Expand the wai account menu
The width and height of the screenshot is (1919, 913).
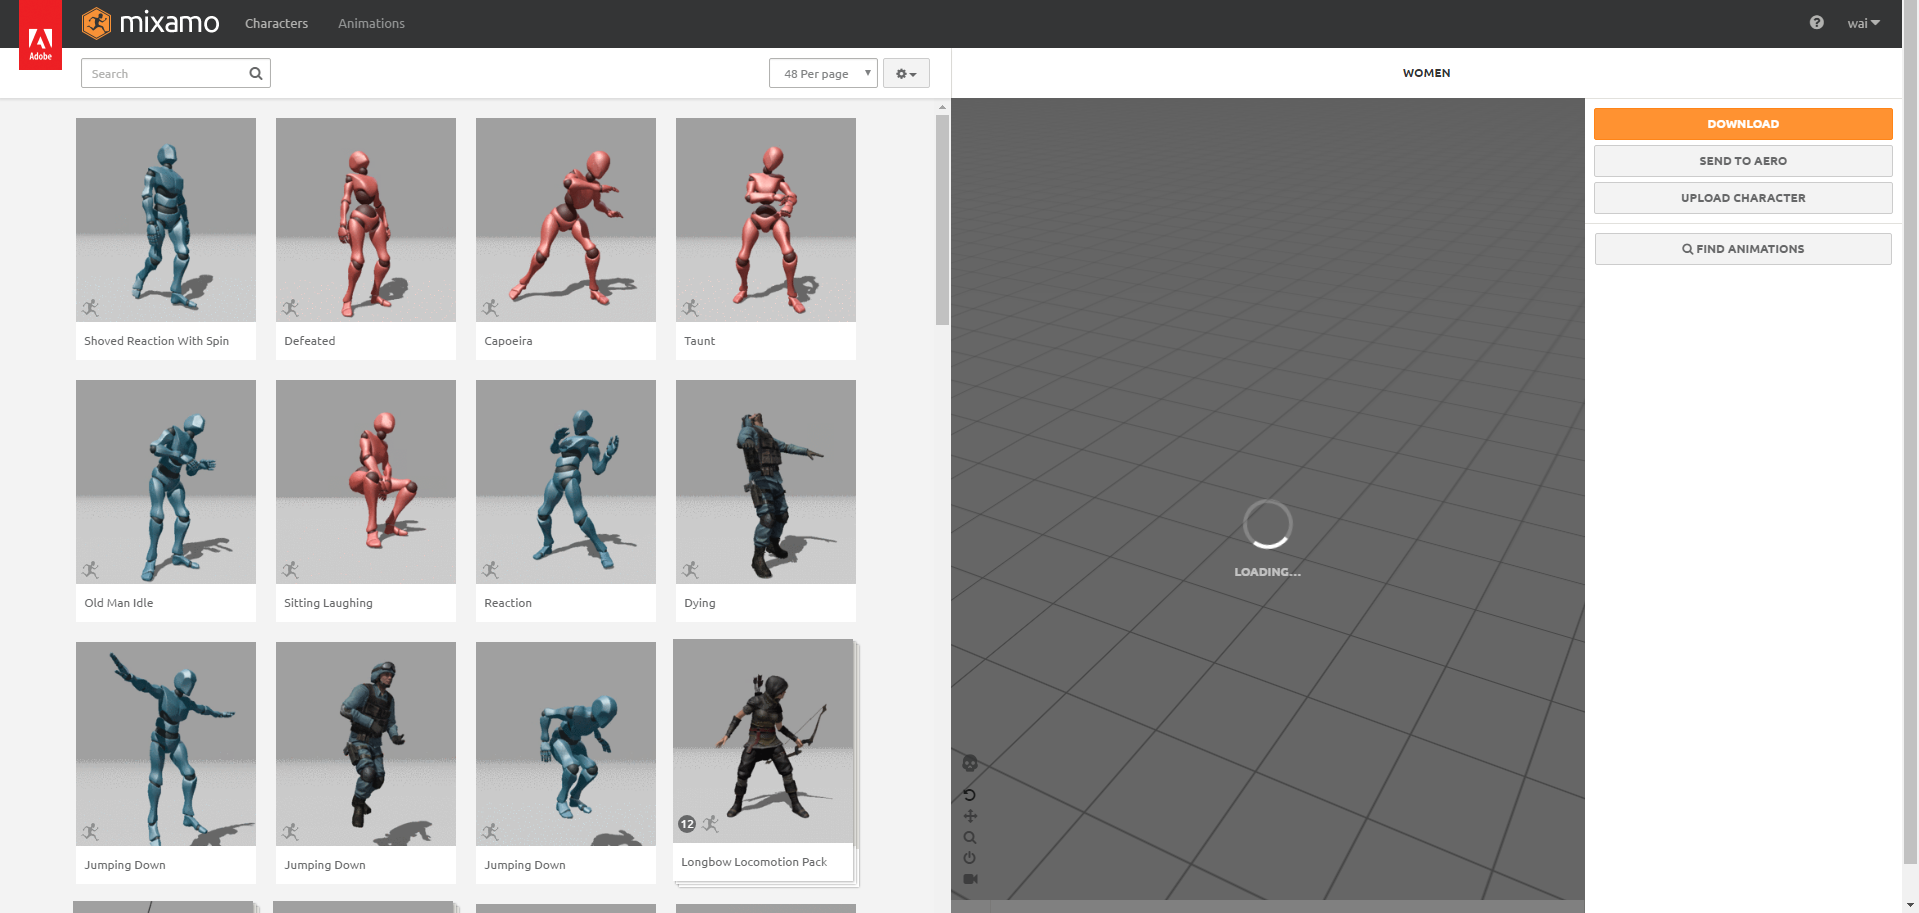click(x=1863, y=23)
